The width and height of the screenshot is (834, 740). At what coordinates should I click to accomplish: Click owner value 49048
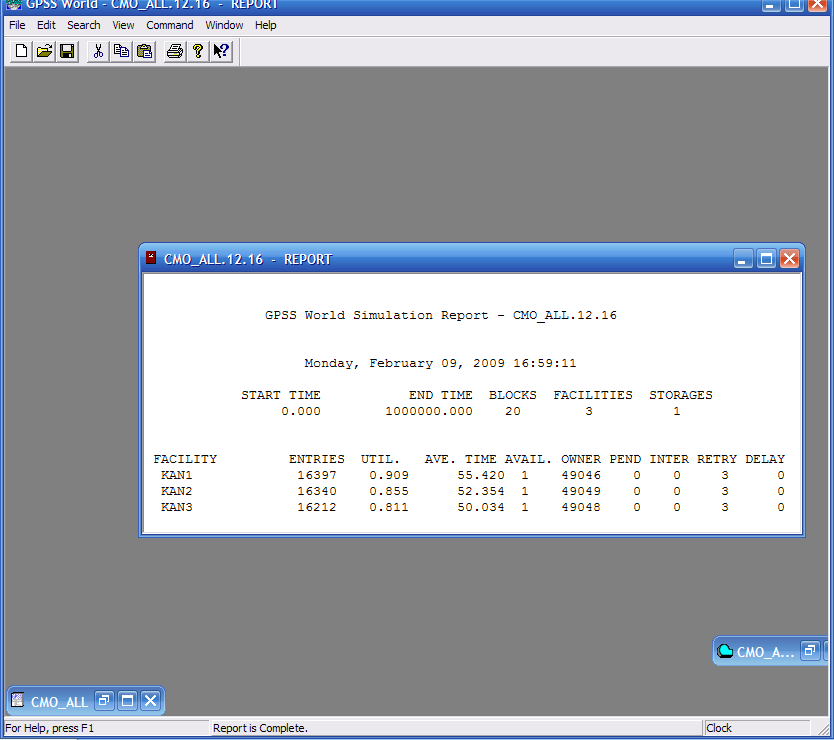click(581, 507)
